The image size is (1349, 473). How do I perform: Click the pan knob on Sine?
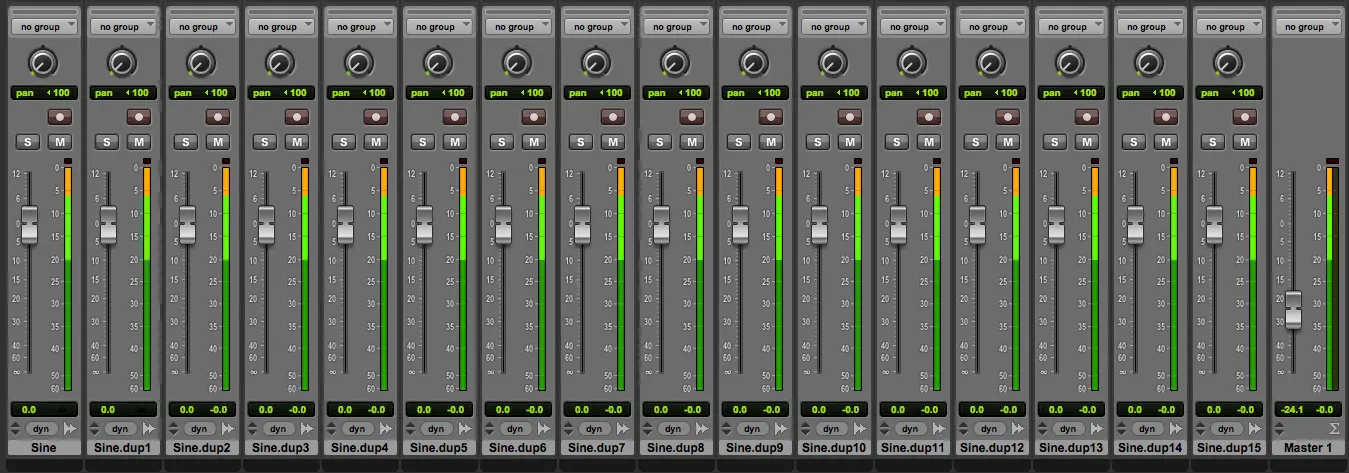(x=43, y=64)
